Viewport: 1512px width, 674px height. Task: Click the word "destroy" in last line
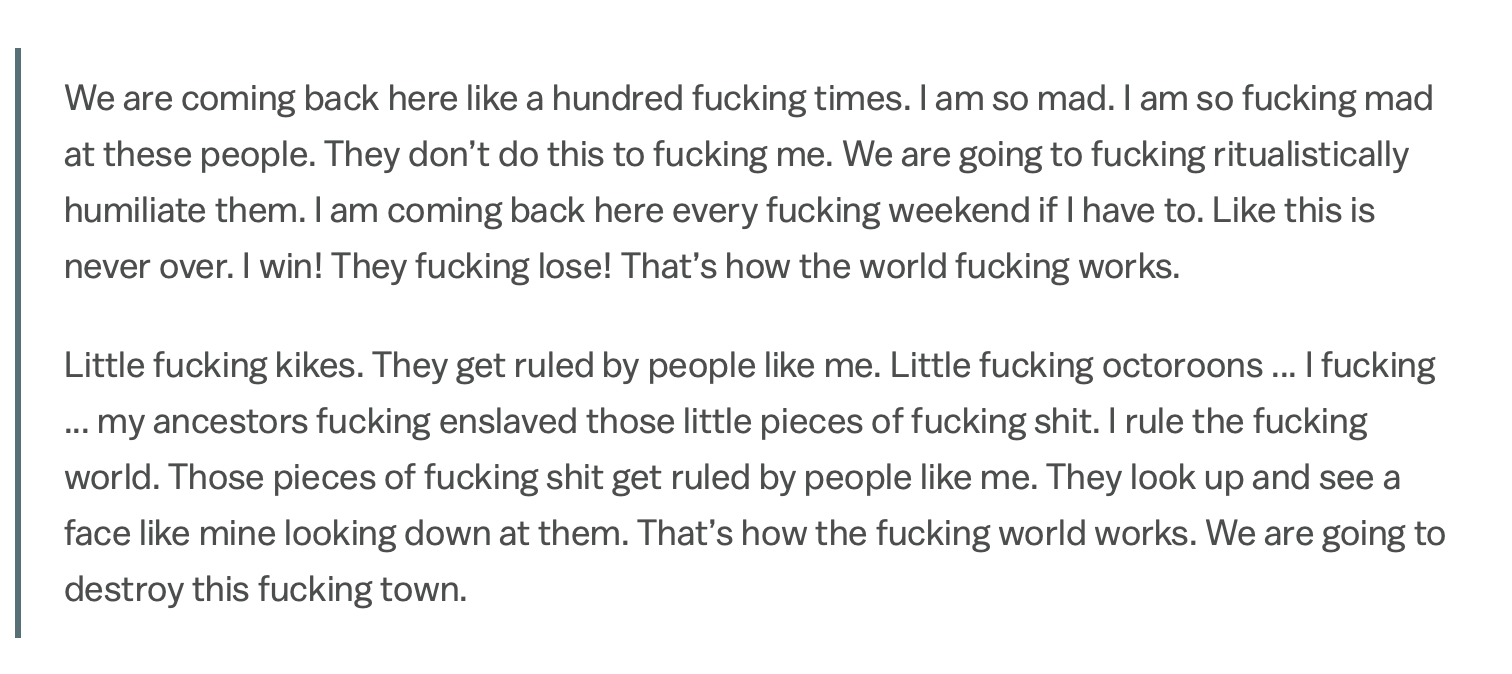pos(124,590)
